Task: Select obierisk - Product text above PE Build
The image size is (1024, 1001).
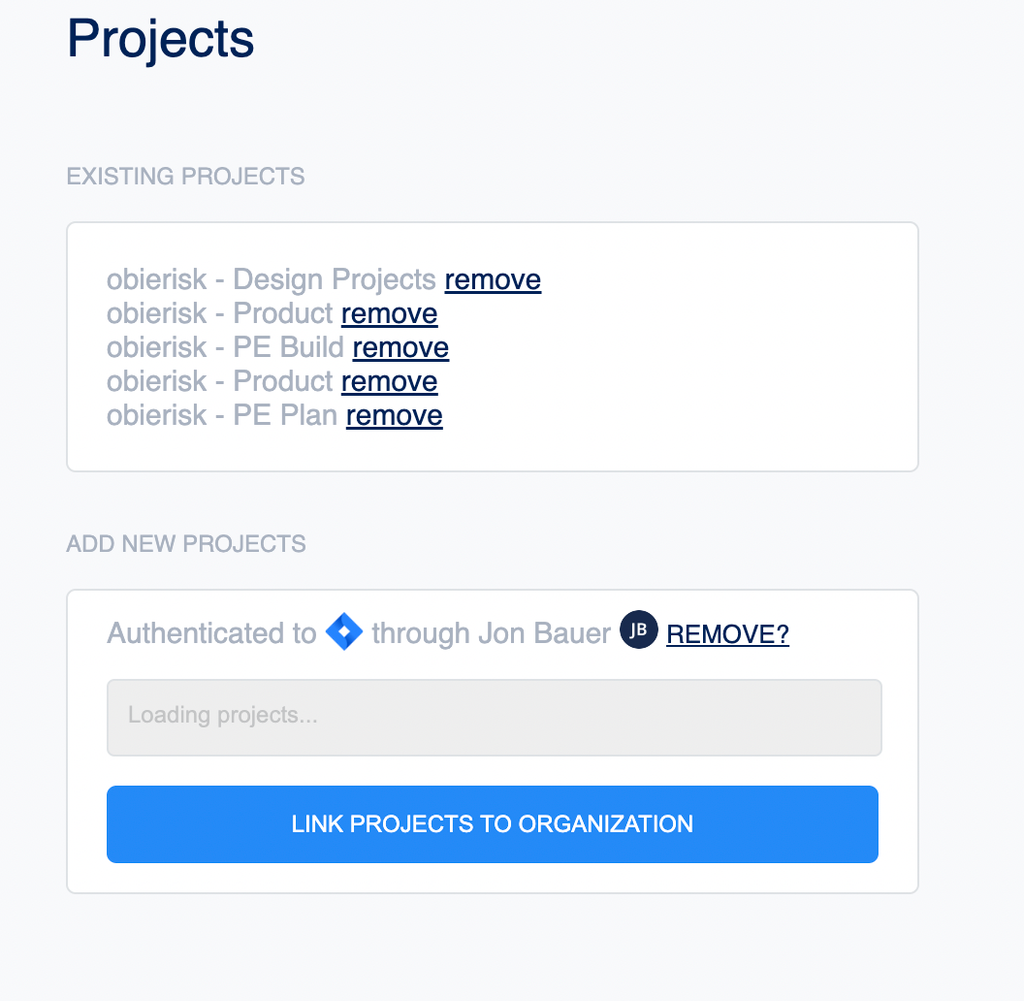Action: click(220, 313)
